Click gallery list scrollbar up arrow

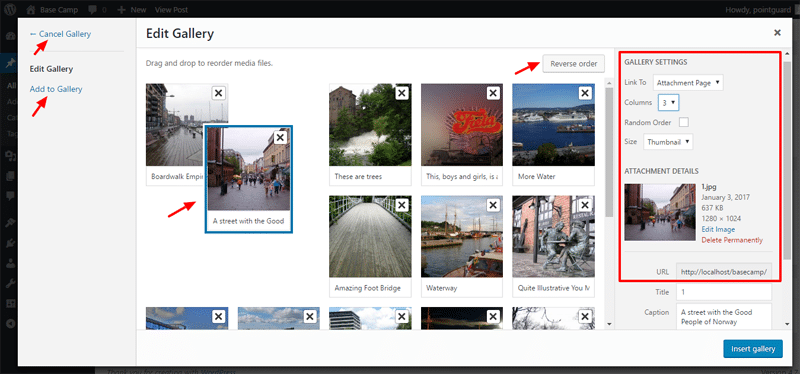point(609,82)
